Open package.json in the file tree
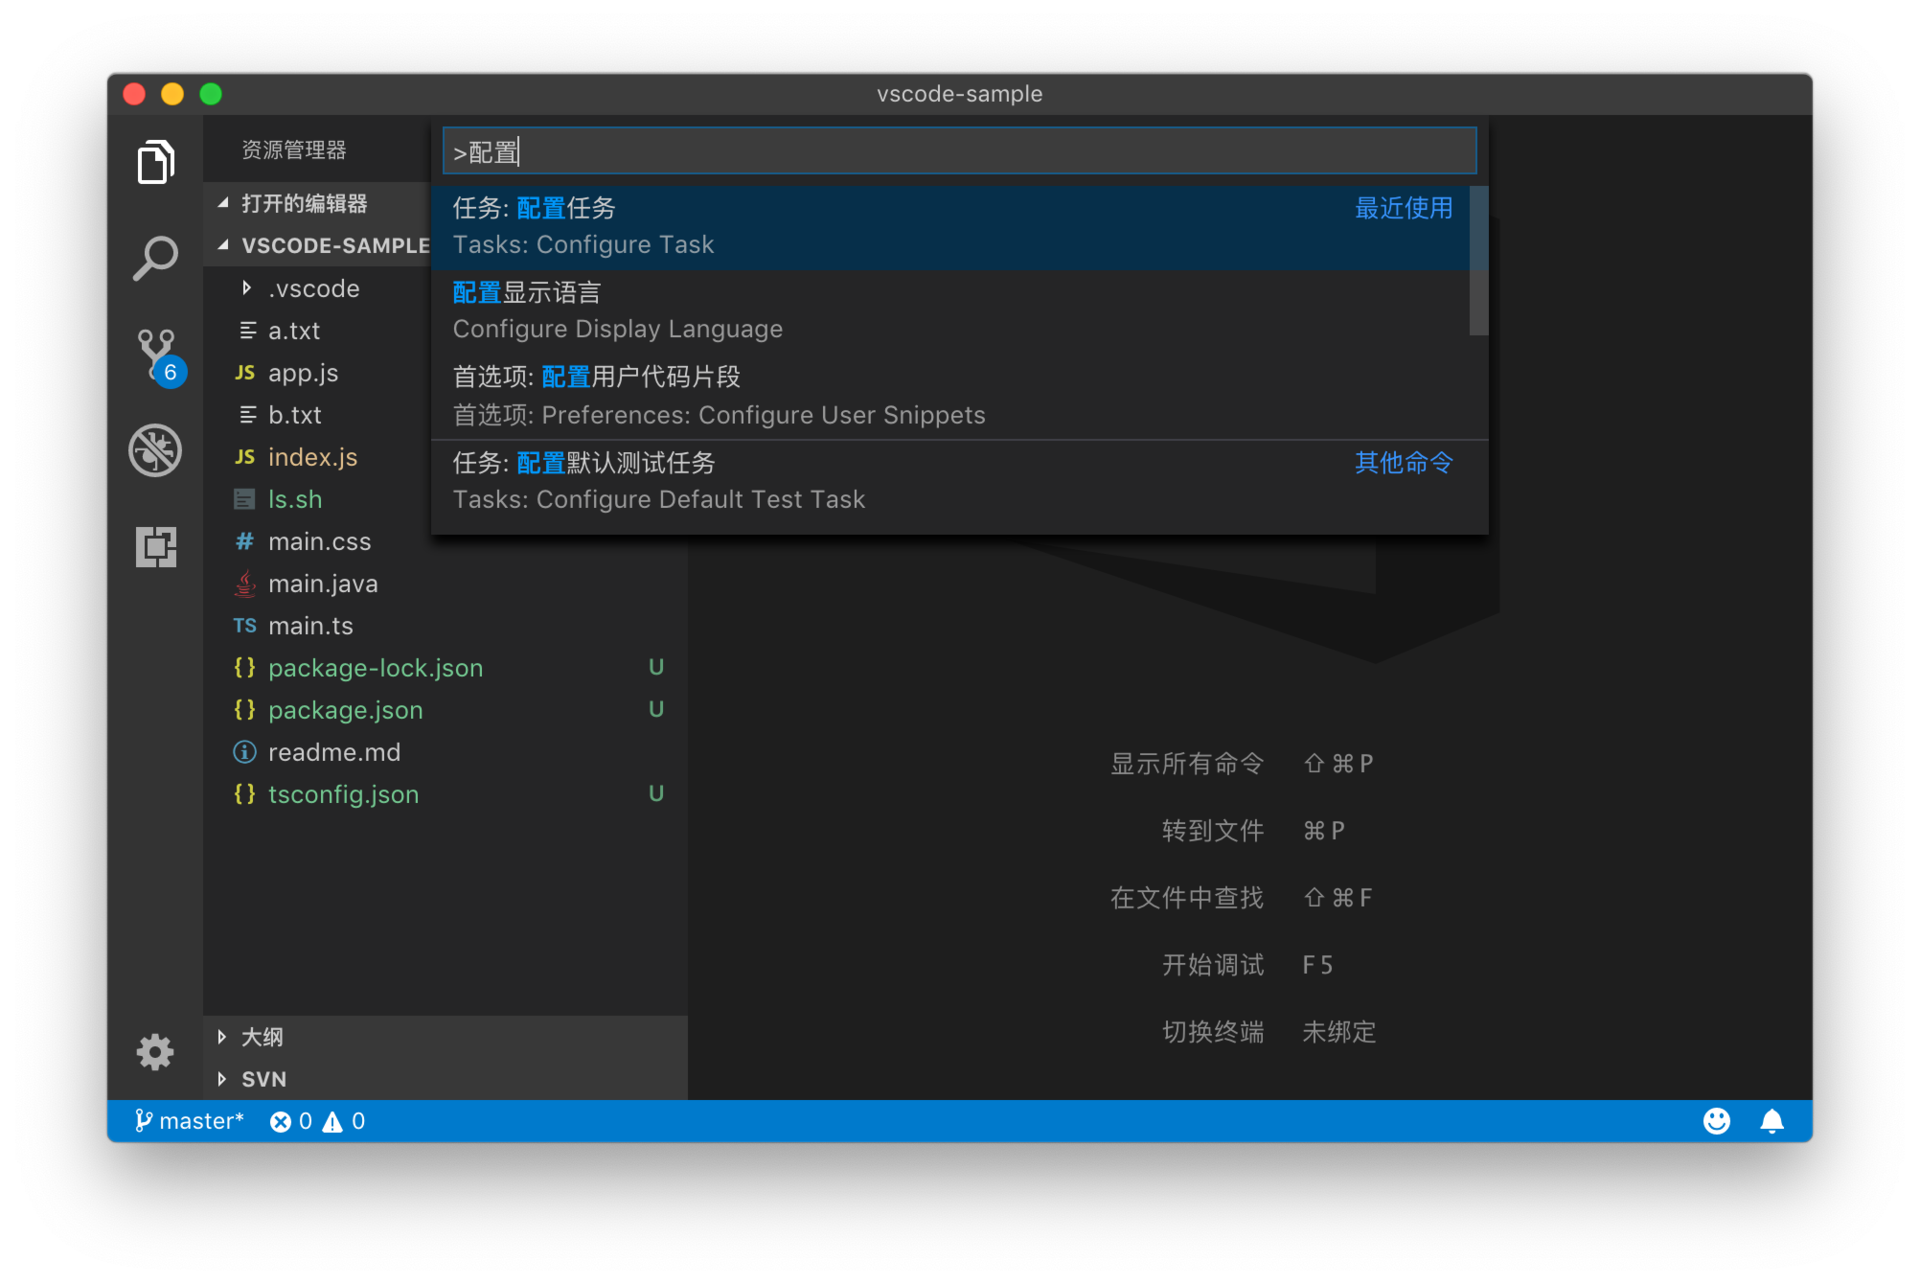Screen dimensions: 1920x1284 [345, 710]
